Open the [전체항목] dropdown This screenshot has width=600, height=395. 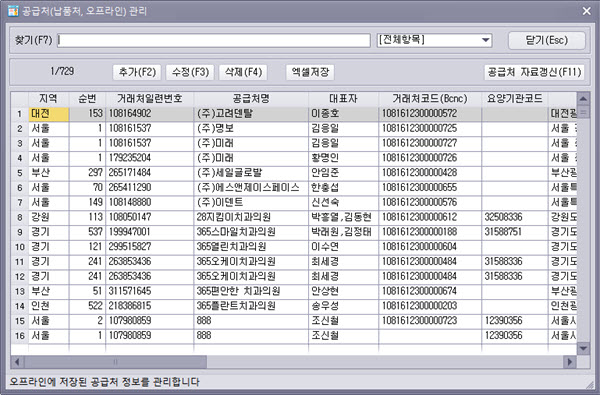[434, 40]
